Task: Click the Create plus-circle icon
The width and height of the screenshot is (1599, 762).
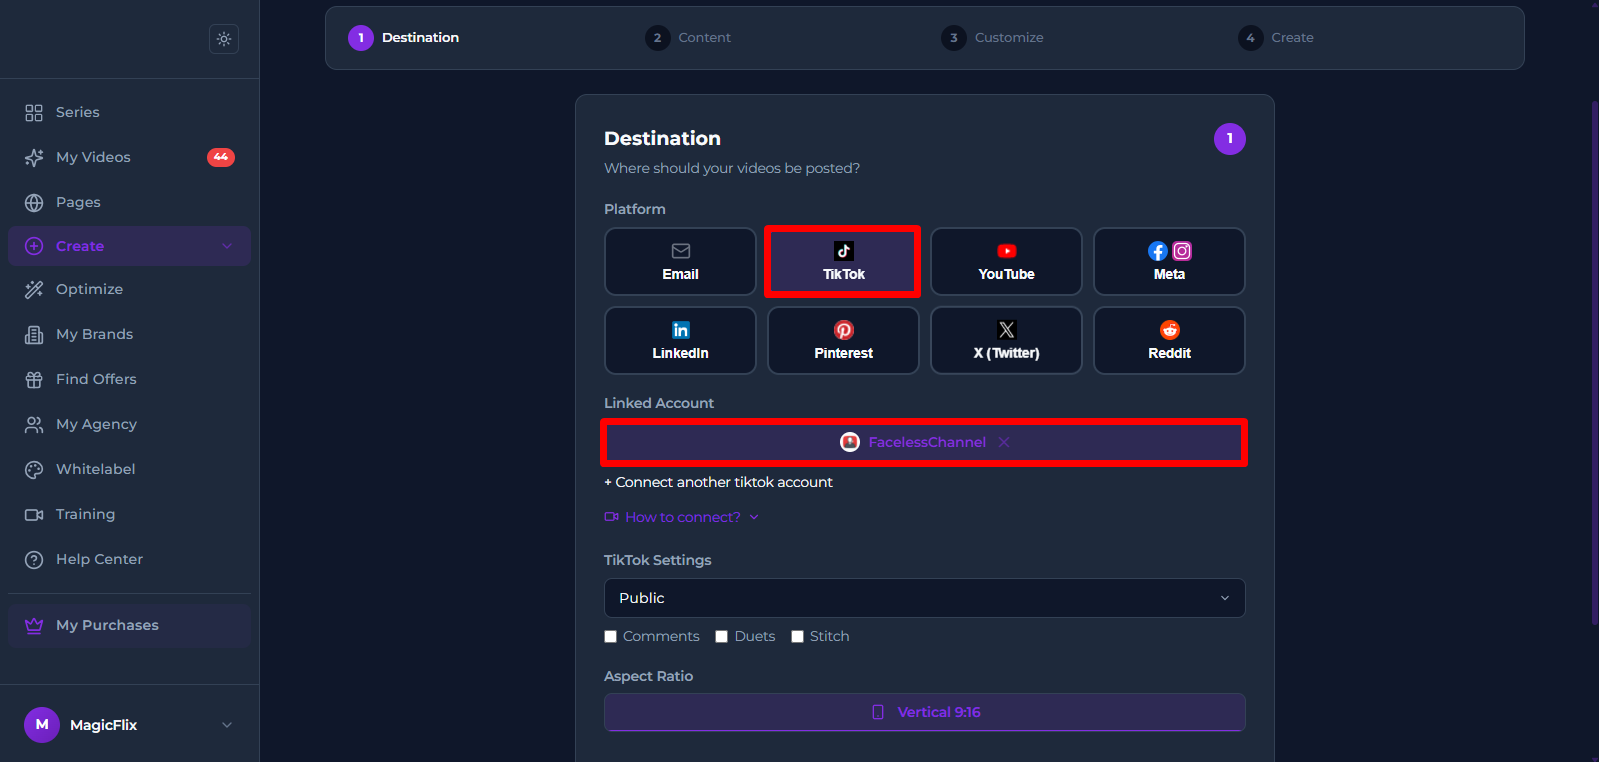Action: (x=34, y=246)
